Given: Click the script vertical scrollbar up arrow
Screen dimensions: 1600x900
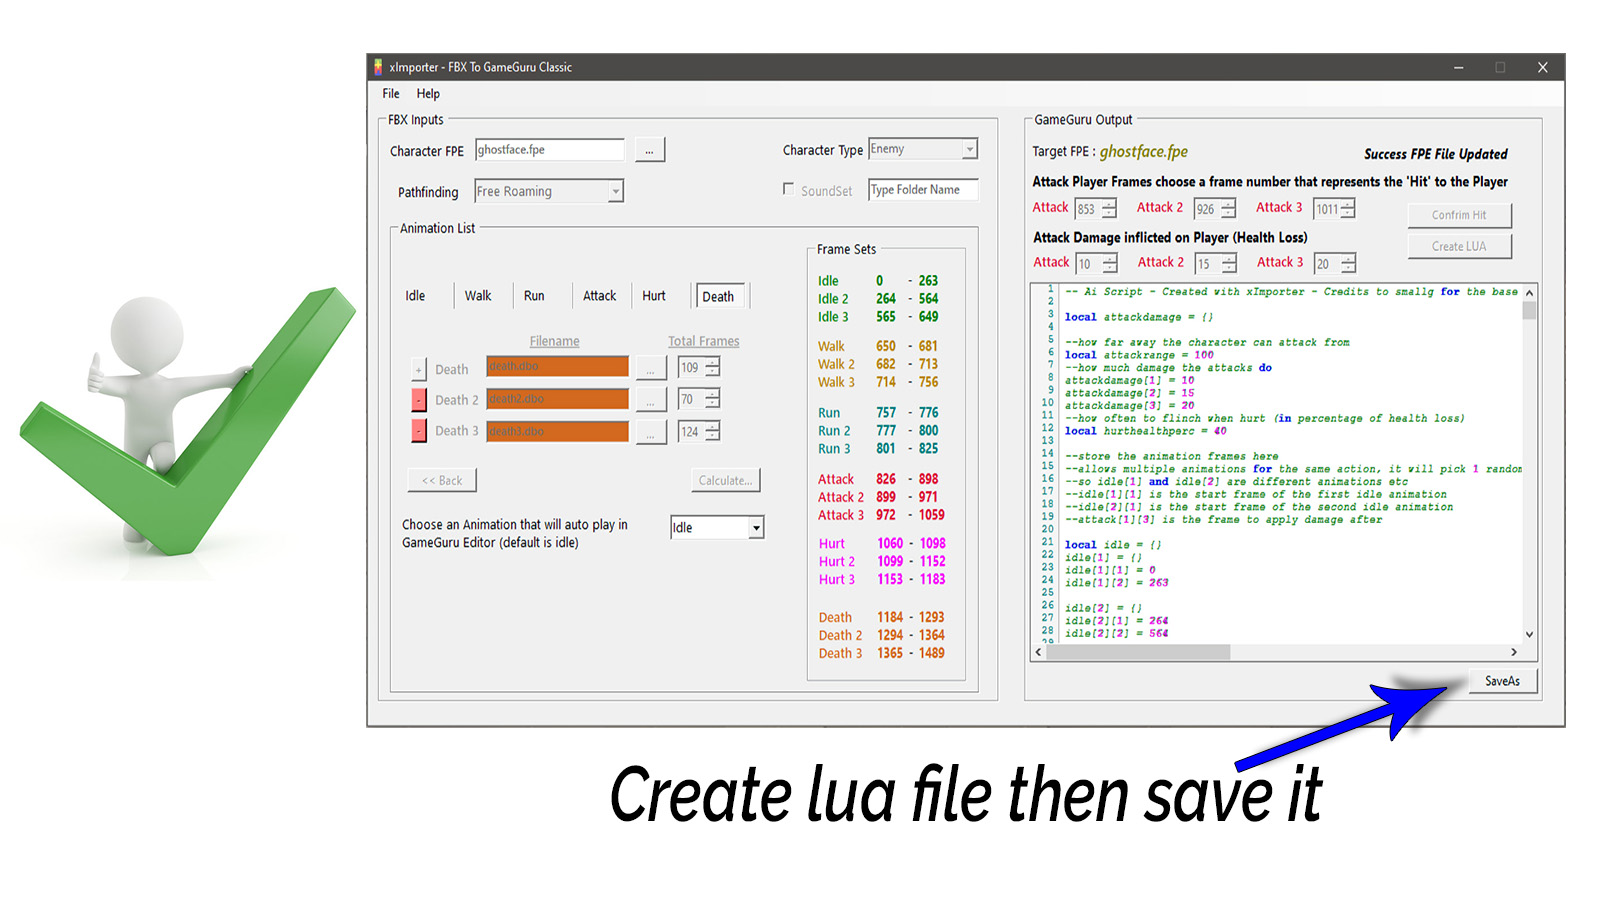Looking at the screenshot, I should click(1529, 293).
